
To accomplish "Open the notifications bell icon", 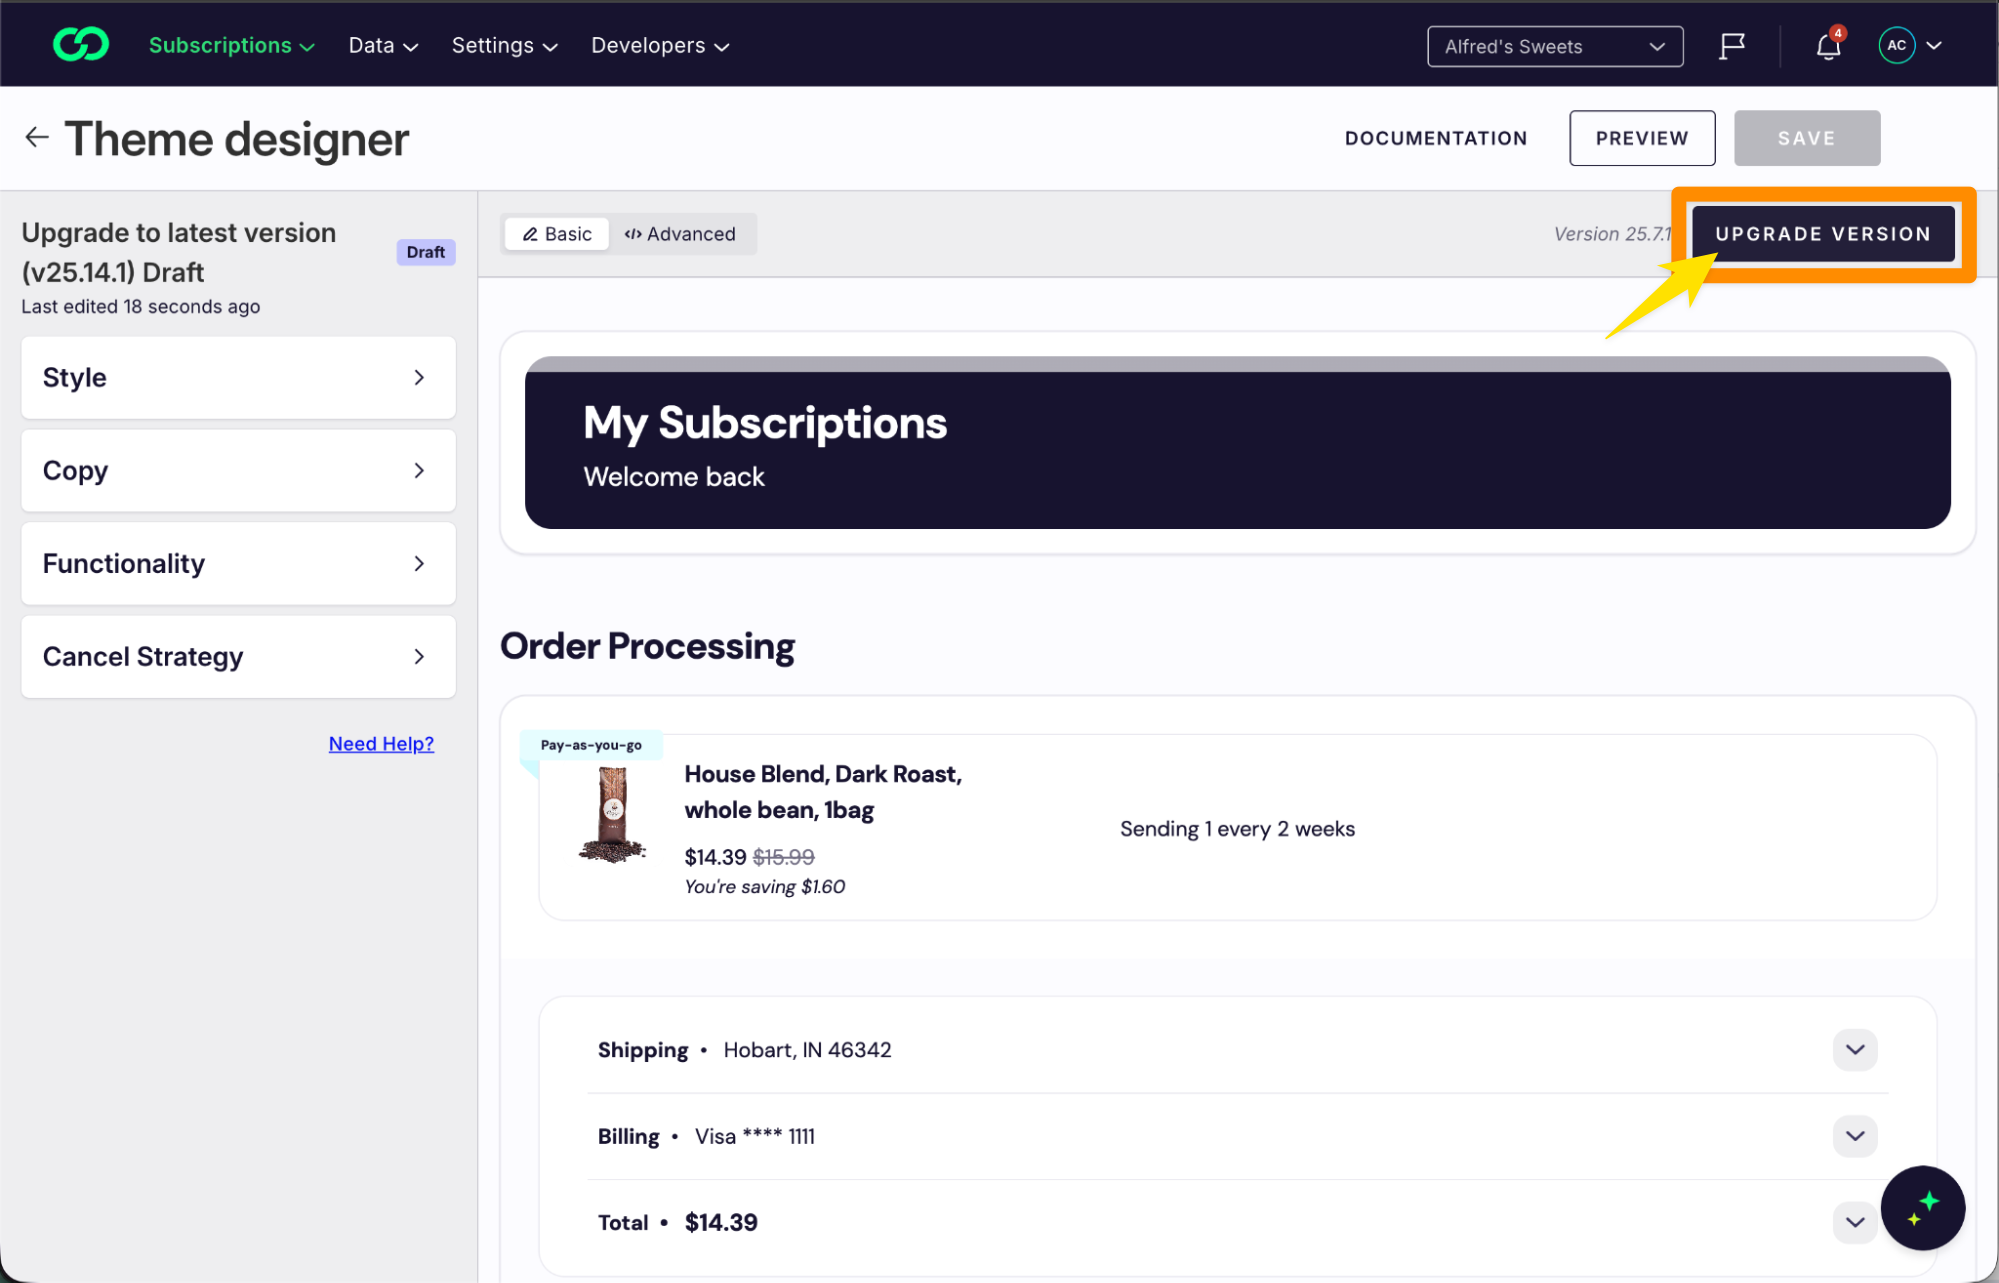I will 1828,46.
